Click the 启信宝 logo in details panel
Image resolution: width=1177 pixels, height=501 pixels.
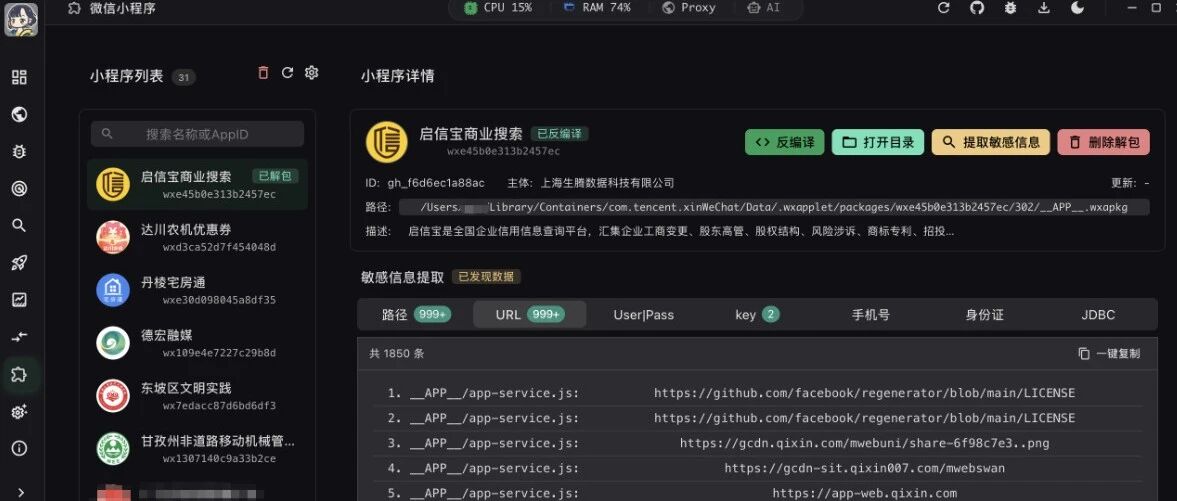(387, 142)
